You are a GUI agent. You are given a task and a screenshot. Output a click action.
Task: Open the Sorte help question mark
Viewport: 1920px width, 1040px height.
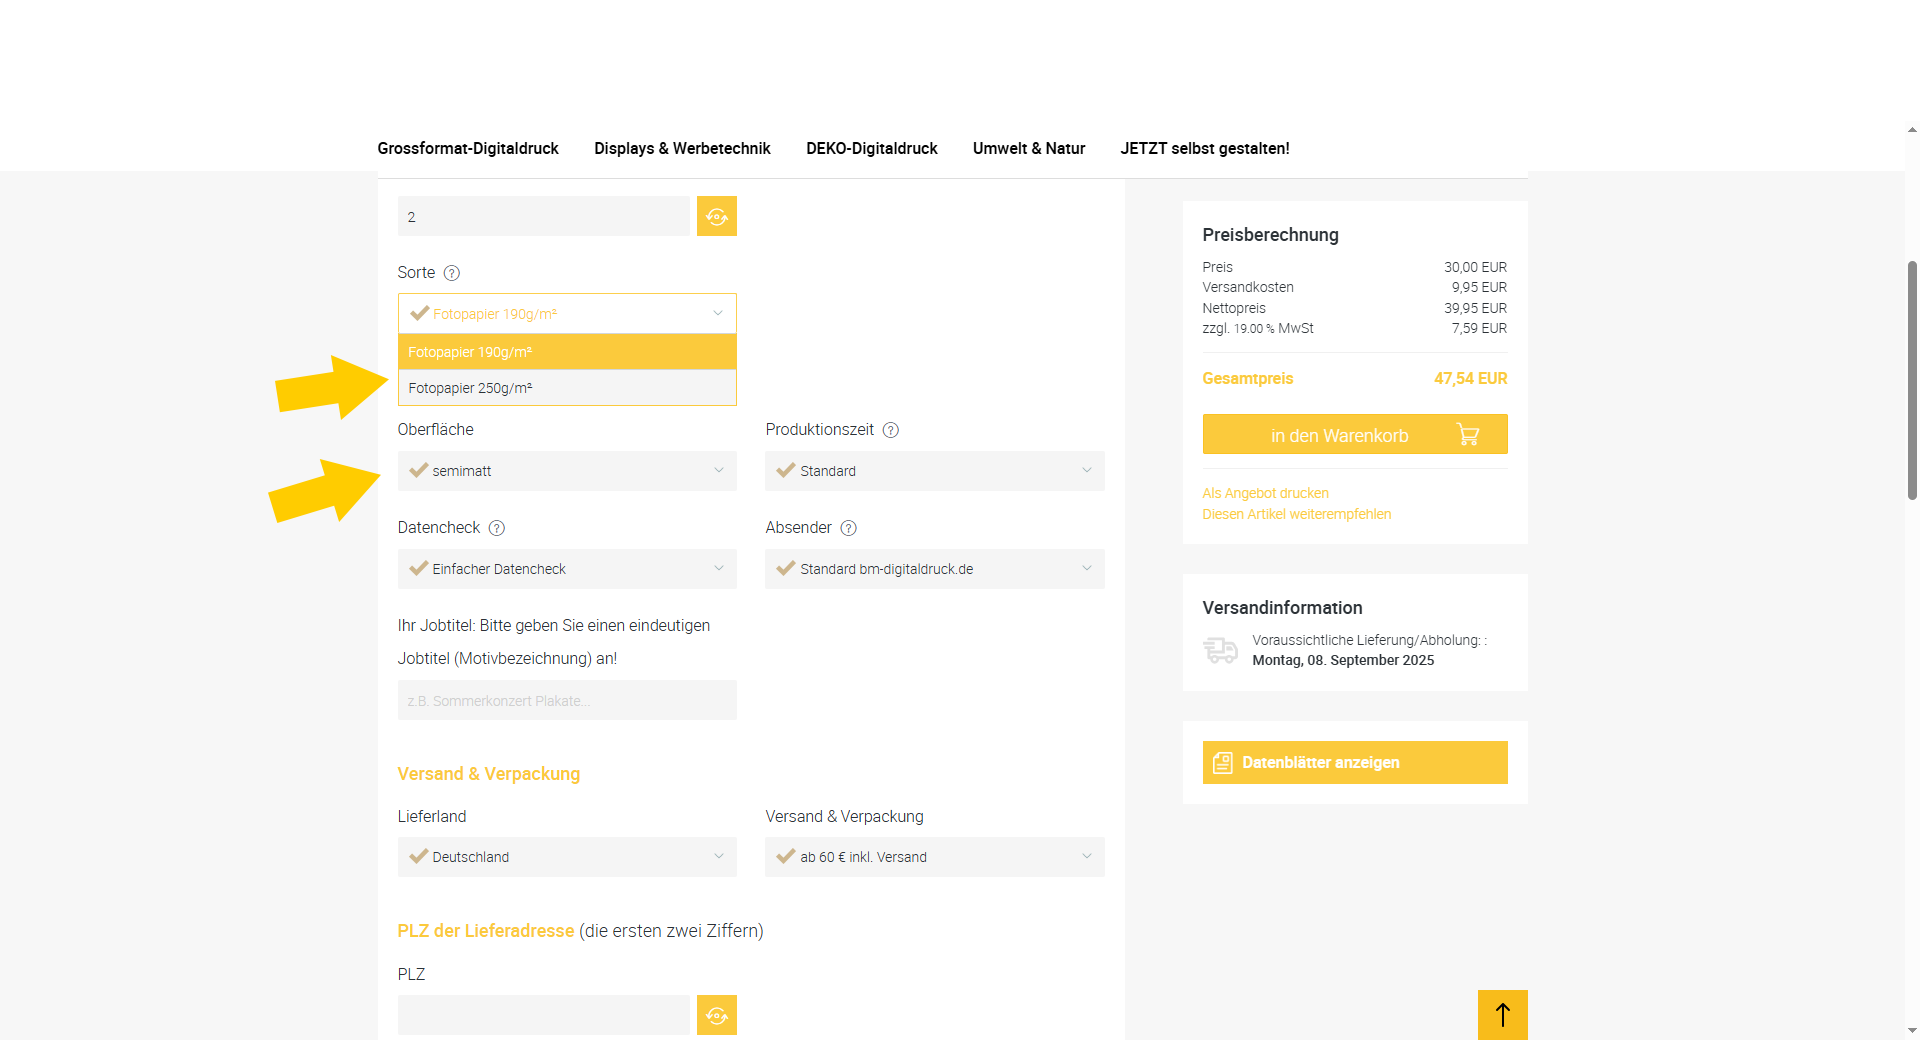(451, 273)
